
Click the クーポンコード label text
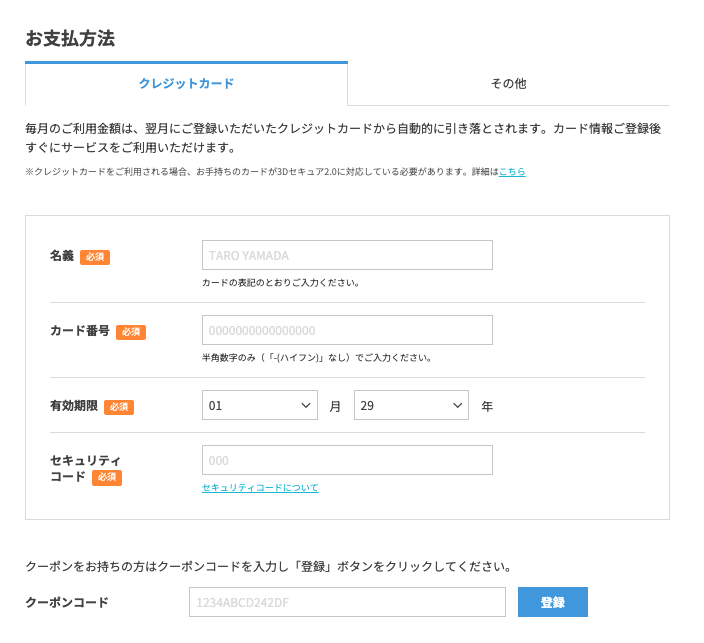click(67, 602)
